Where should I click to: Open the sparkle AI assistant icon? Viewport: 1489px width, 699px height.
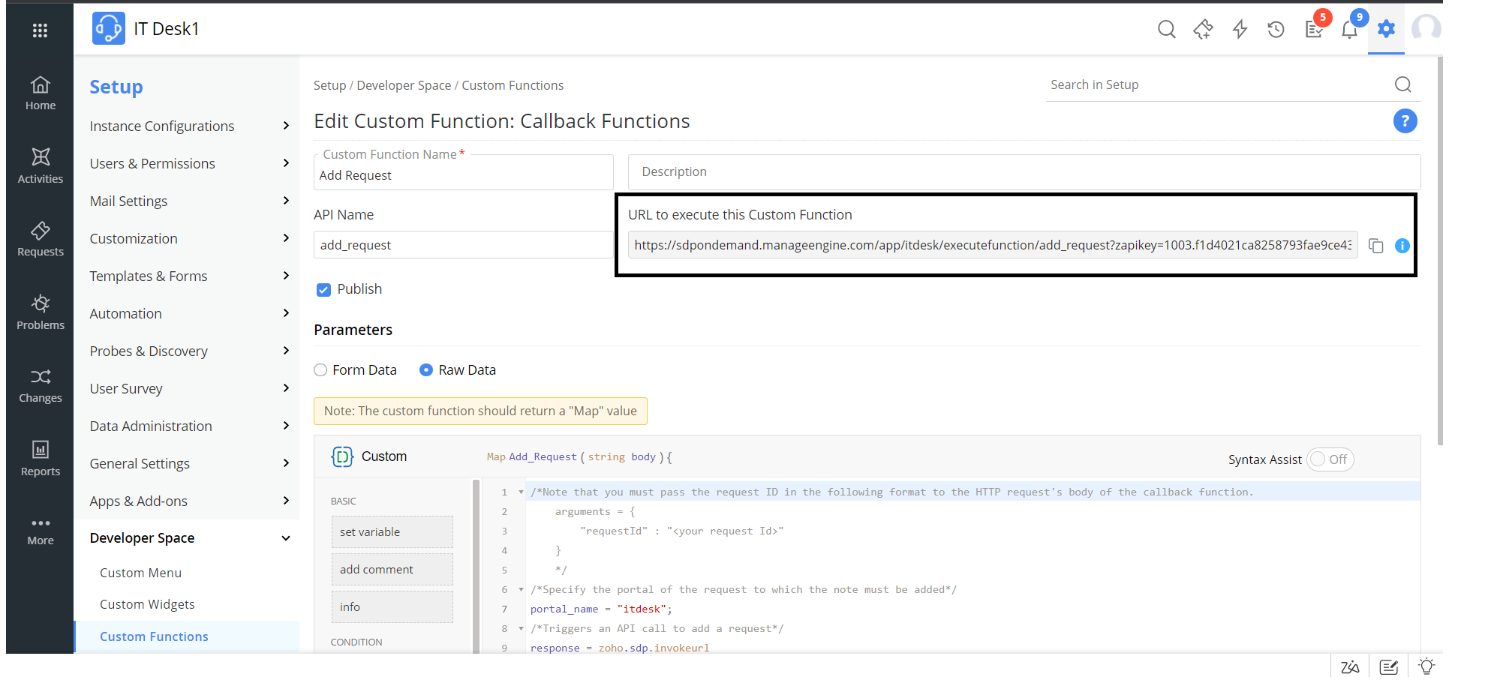pos(1203,29)
